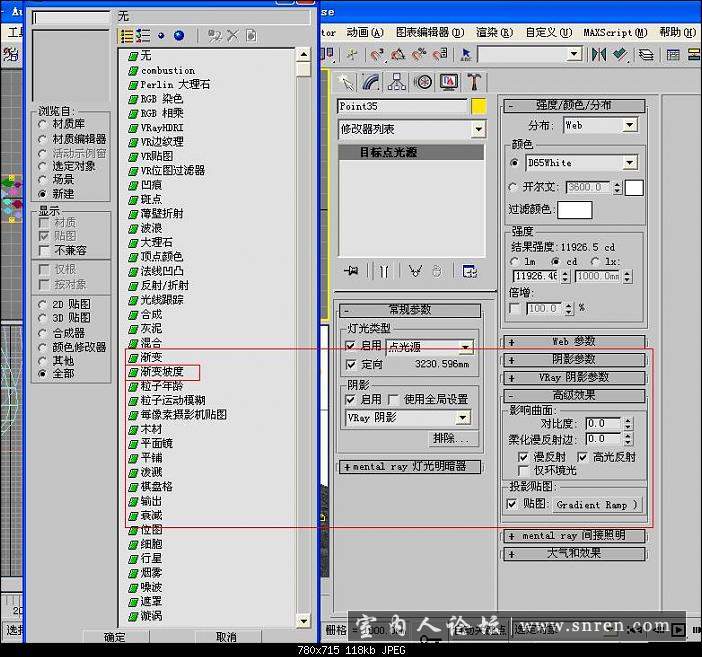Image resolution: width=702 pixels, height=657 pixels.
Task: Click 确定 button in map browser
Action: [116, 636]
